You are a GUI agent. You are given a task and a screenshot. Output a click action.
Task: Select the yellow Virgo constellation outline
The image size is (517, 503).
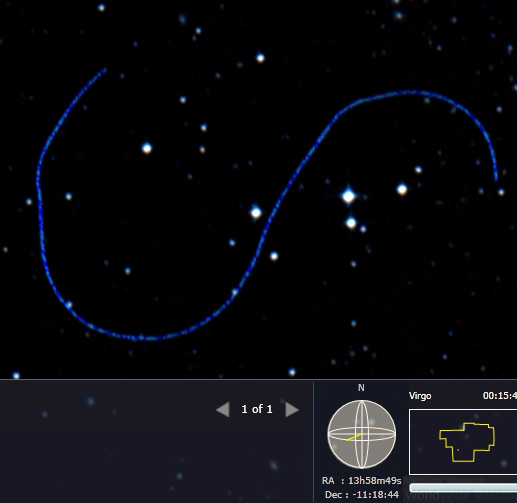(467, 442)
